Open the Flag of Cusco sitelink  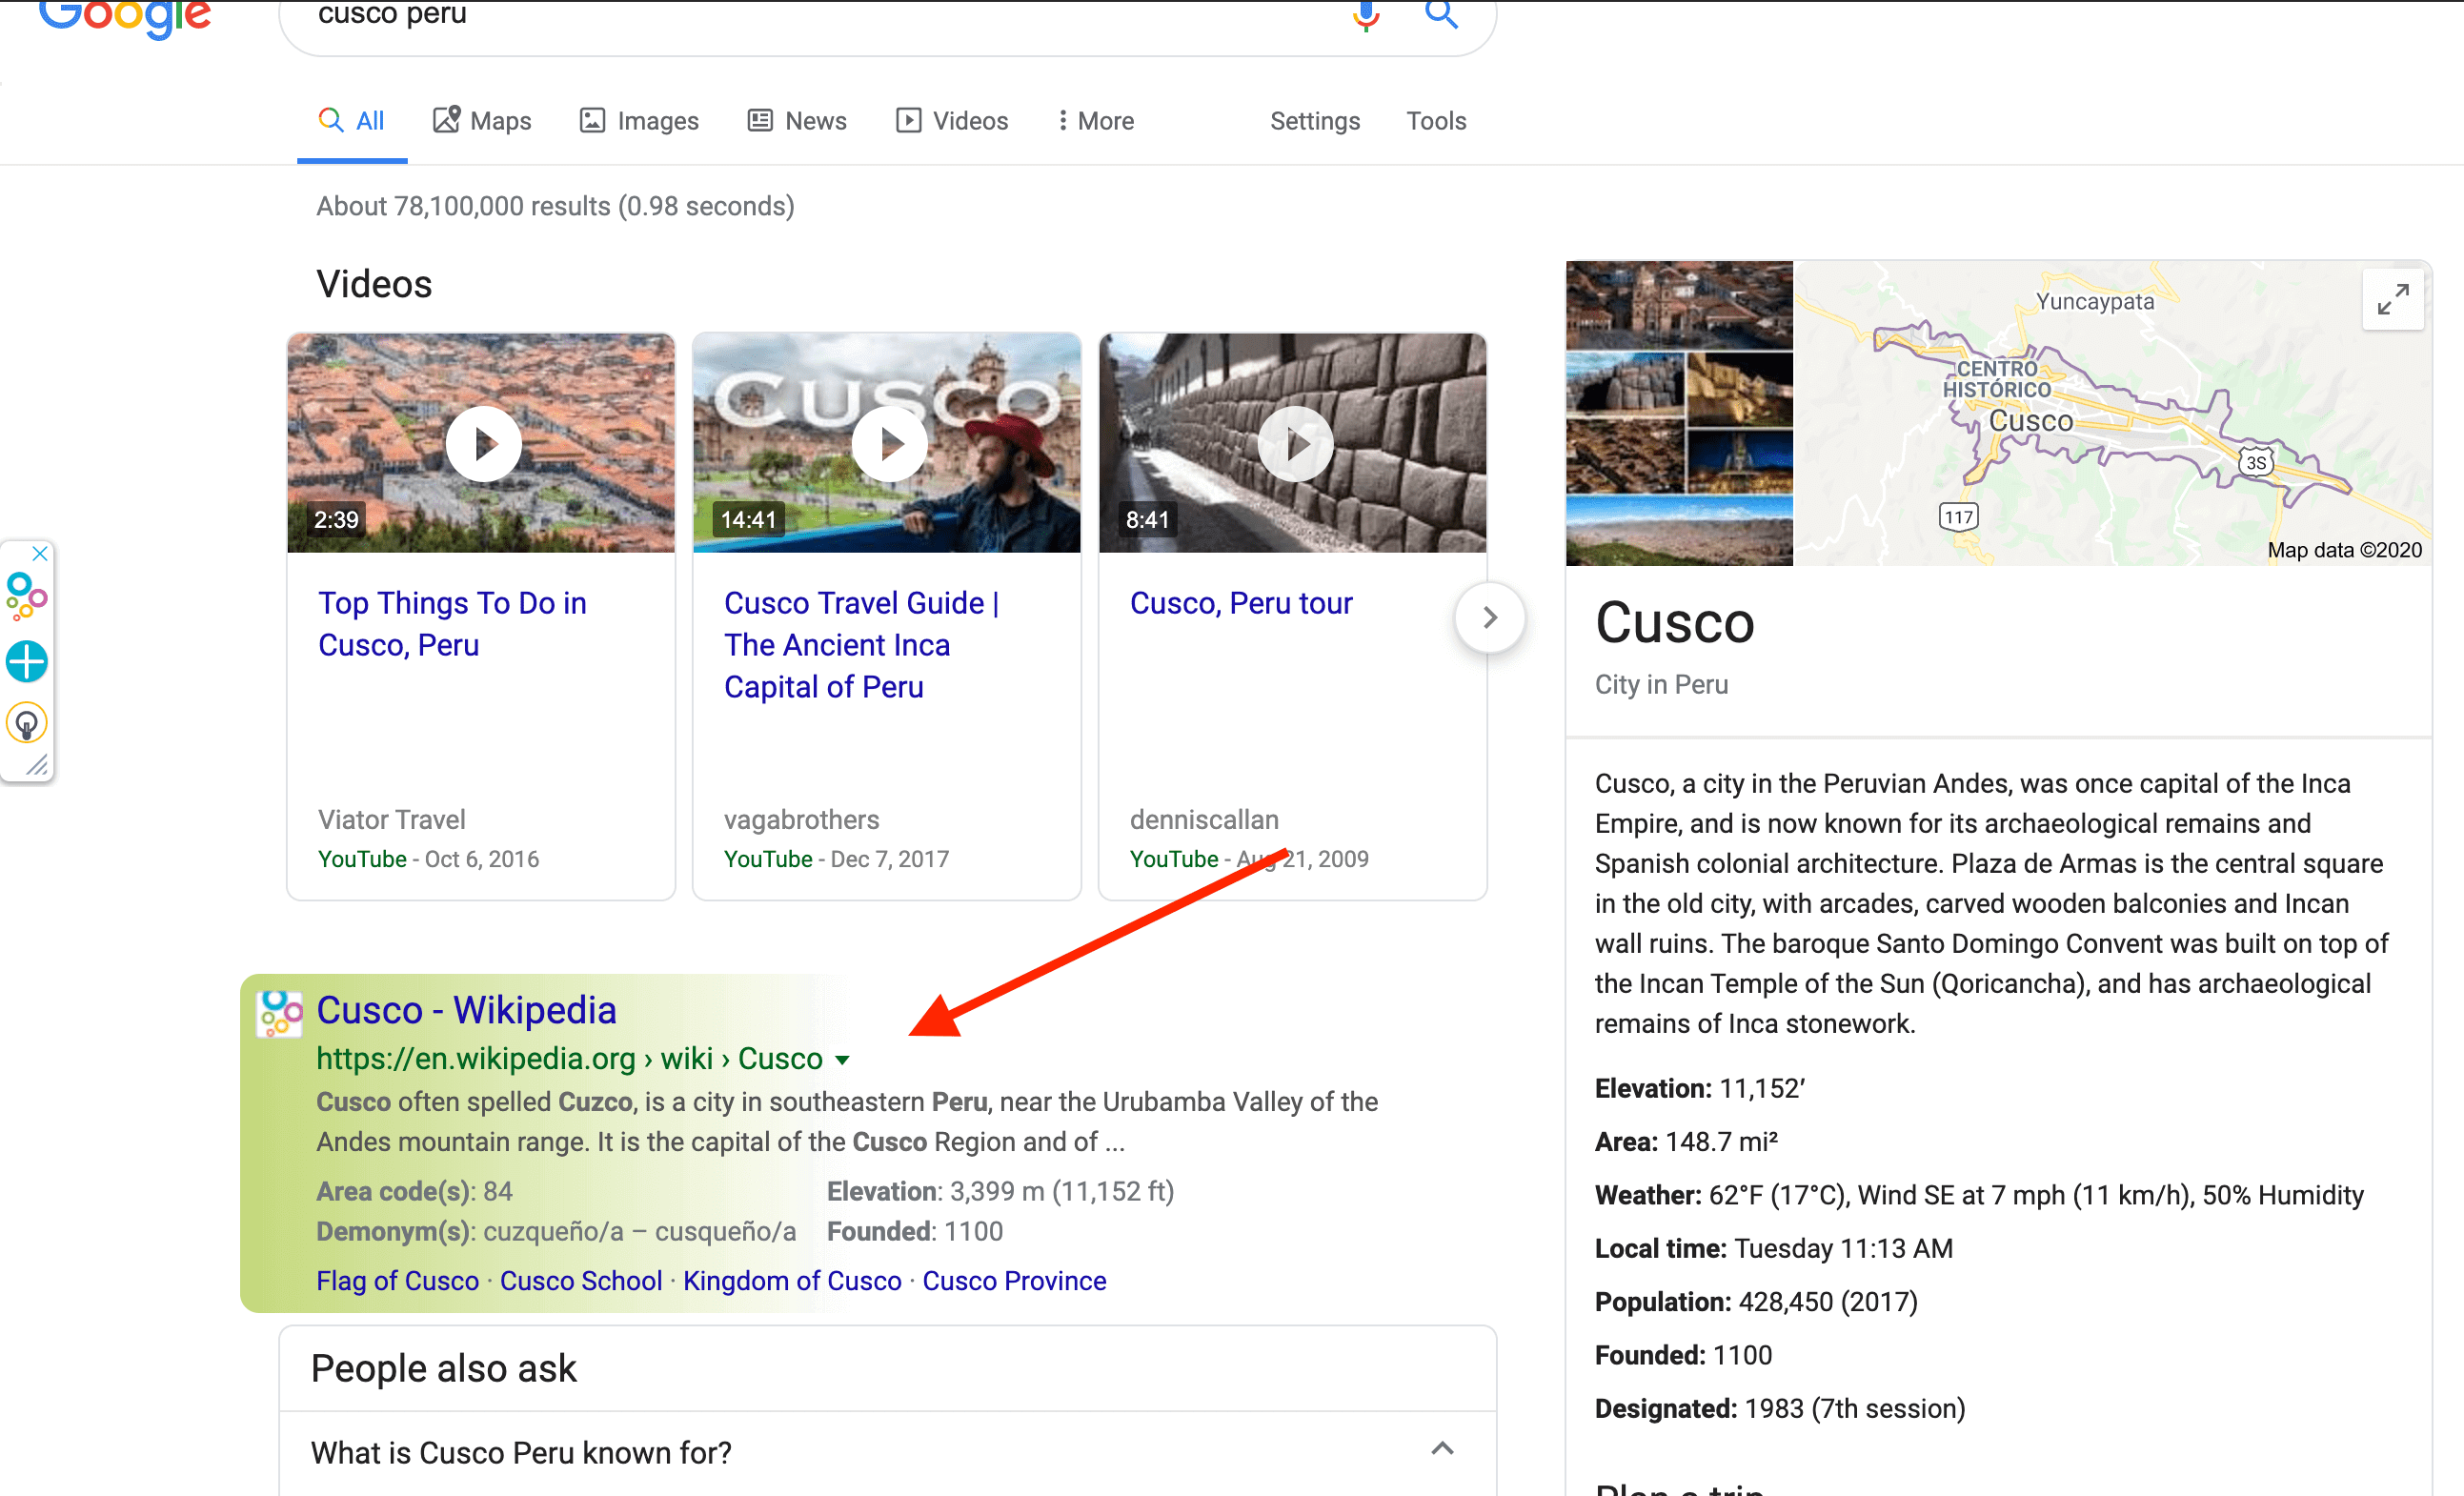[398, 1281]
